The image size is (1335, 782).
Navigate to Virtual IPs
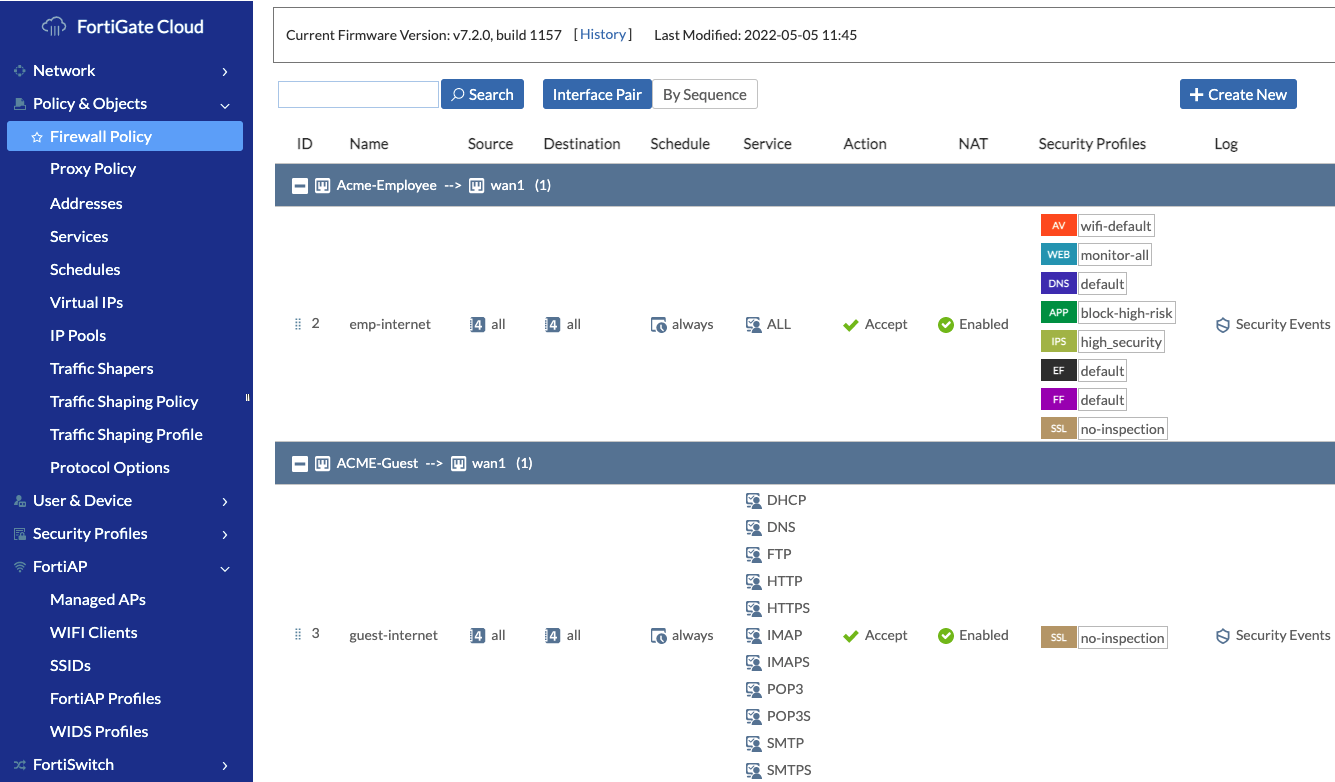(87, 302)
